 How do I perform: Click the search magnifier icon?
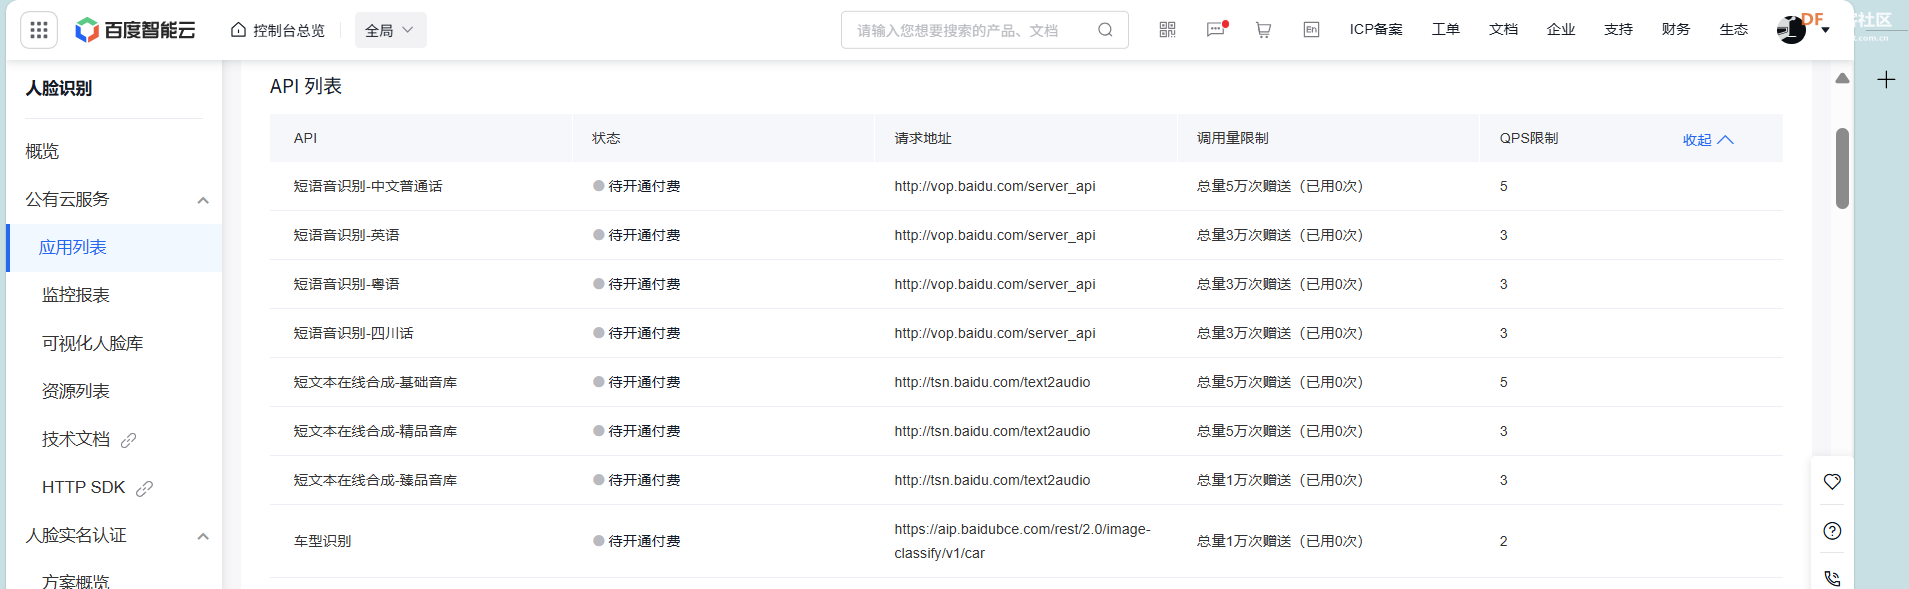[1105, 30]
